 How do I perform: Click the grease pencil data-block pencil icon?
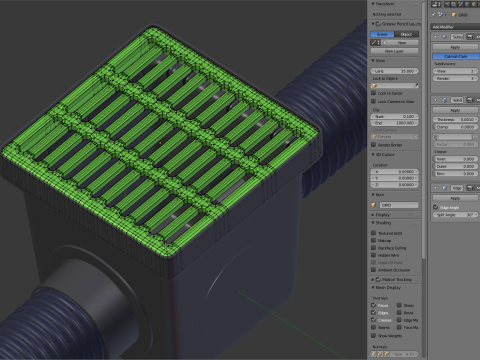(x=375, y=43)
